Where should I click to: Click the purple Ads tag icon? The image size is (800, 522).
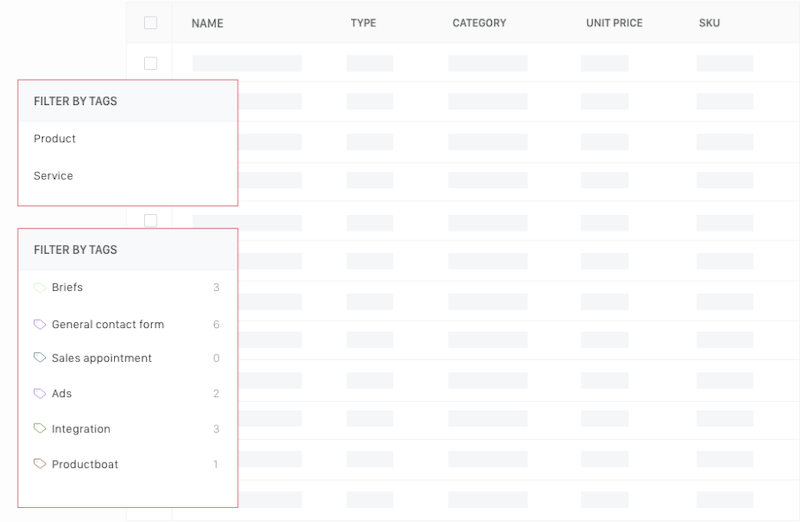coord(40,393)
